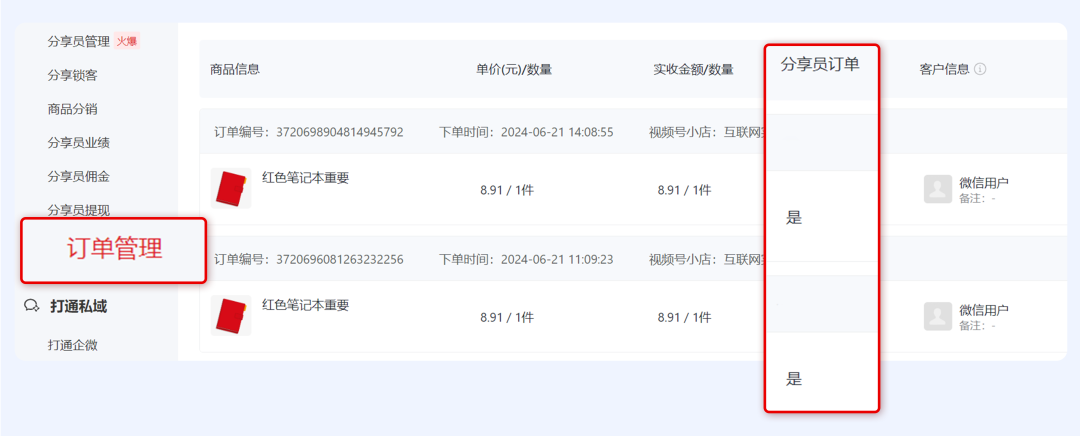Viewport: 1080px width, 436px height.
Task: Click the 分享员订单 column header
Action: click(x=820, y=65)
